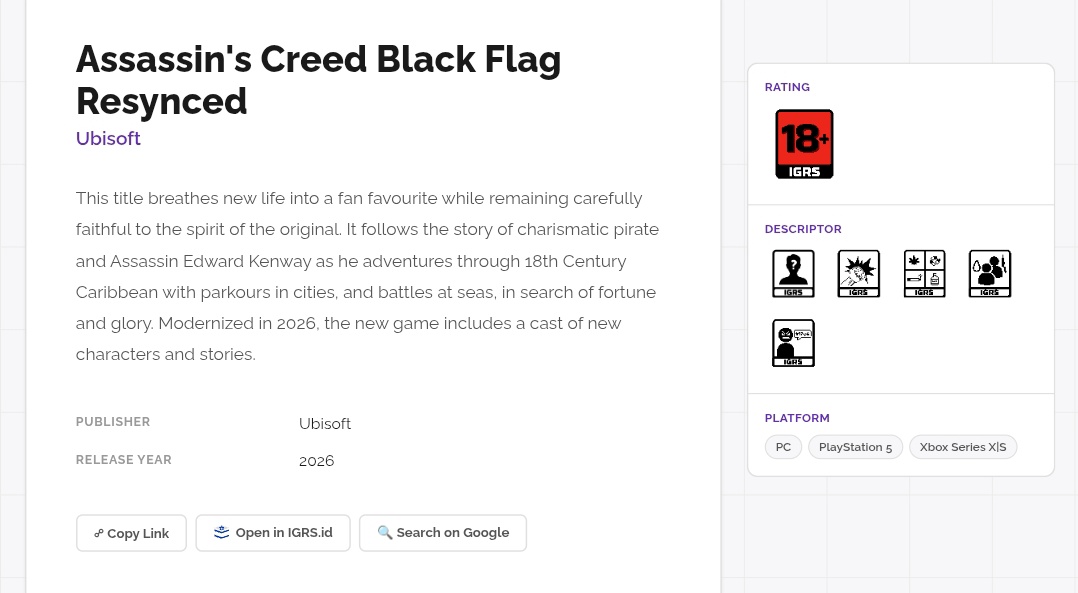Viewport: 1078px width, 593px height.
Task: Click the Assassin's Creed Black Flag Resynced title
Action: (318, 80)
